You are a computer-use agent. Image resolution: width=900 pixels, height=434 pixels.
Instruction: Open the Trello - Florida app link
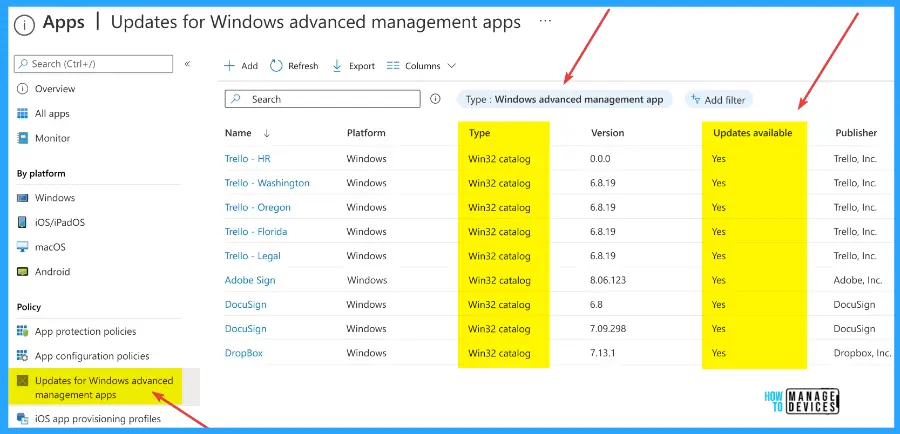tap(256, 231)
